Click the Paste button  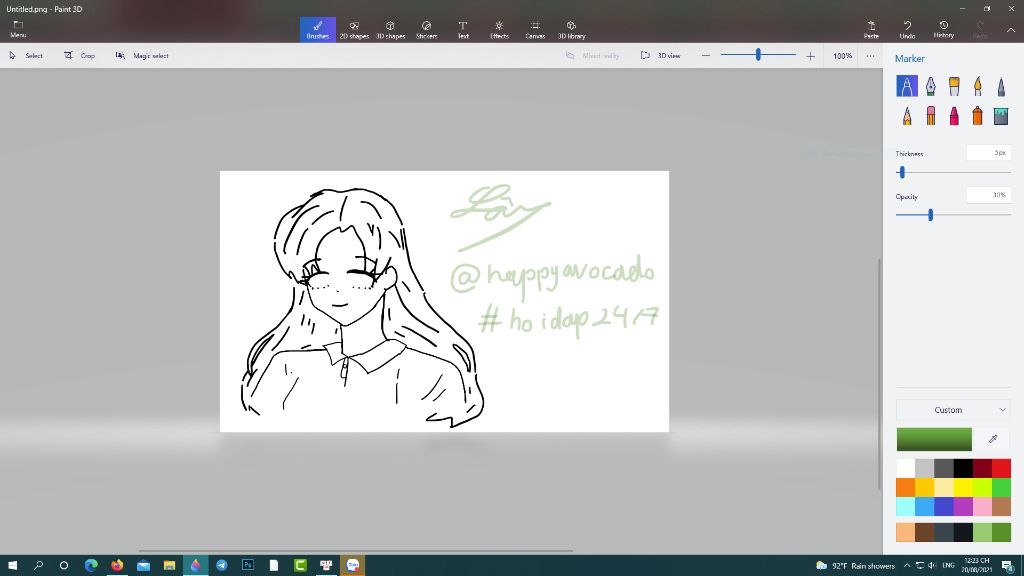[x=871, y=29]
